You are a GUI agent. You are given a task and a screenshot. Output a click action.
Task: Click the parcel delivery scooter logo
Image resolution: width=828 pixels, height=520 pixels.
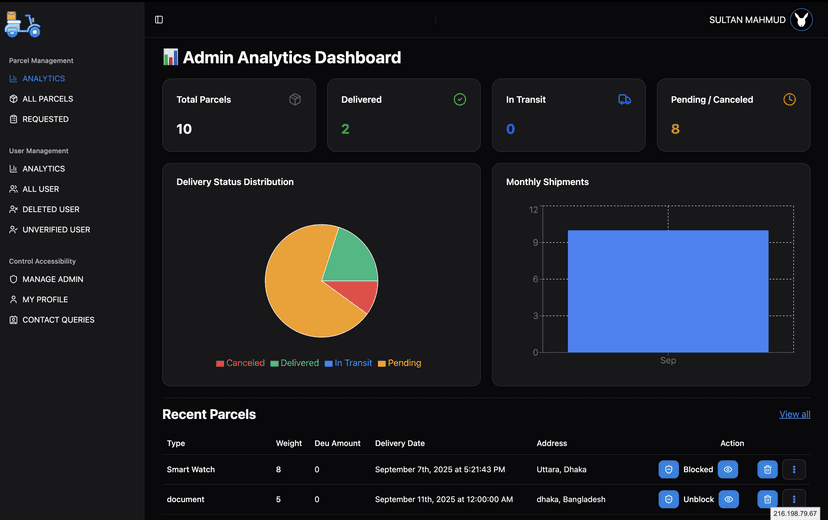pyautogui.click(x=22, y=24)
